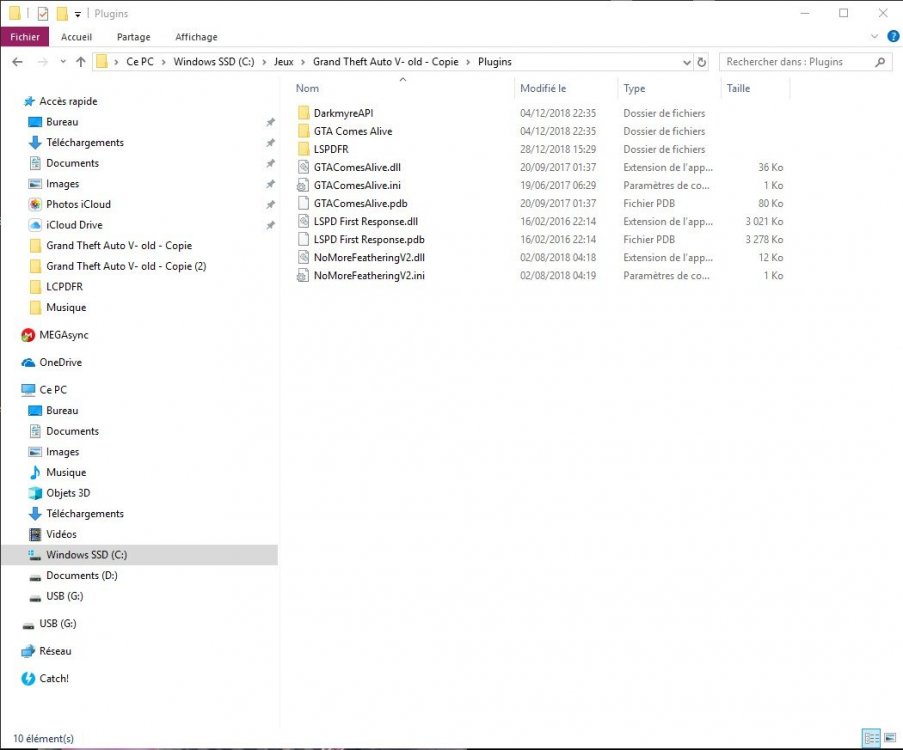Open LCPDFR folder in quick access
Image resolution: width=903 pixels, height=750 pixels.
click(64, 286)
